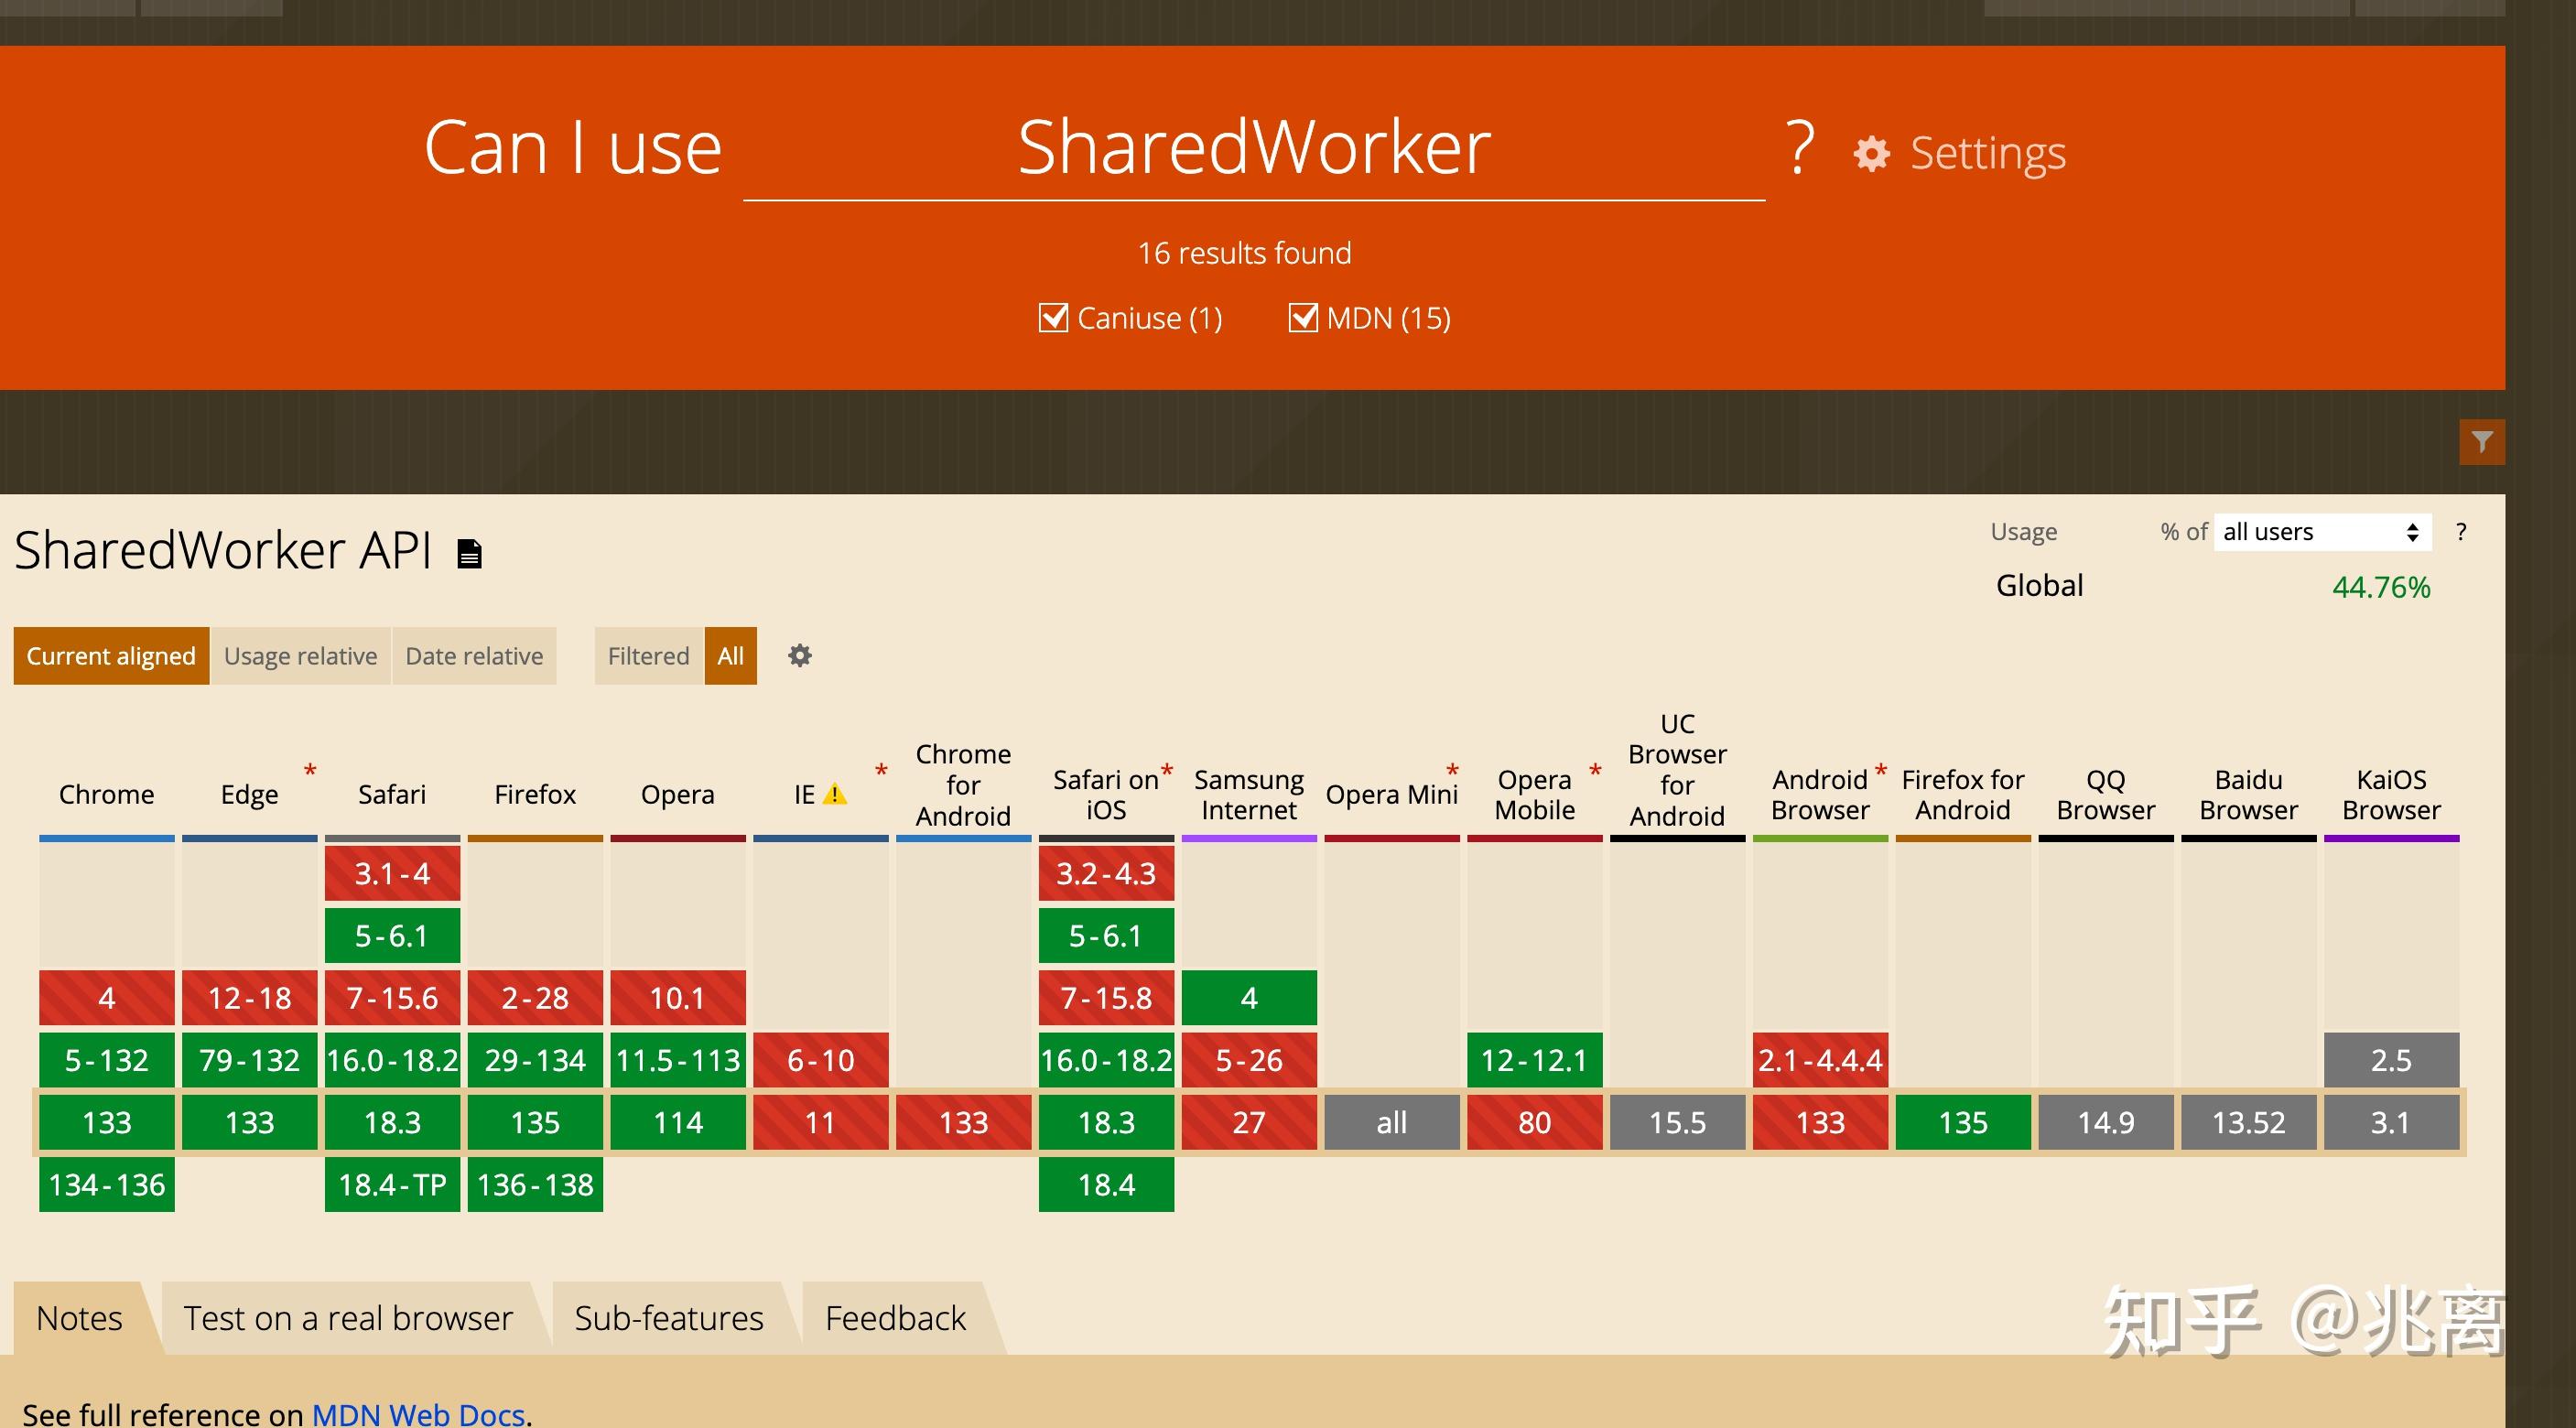2576x1428 pixels.
Task: Click the question mark beside the usage dropdown
Action: (2462, 532)
